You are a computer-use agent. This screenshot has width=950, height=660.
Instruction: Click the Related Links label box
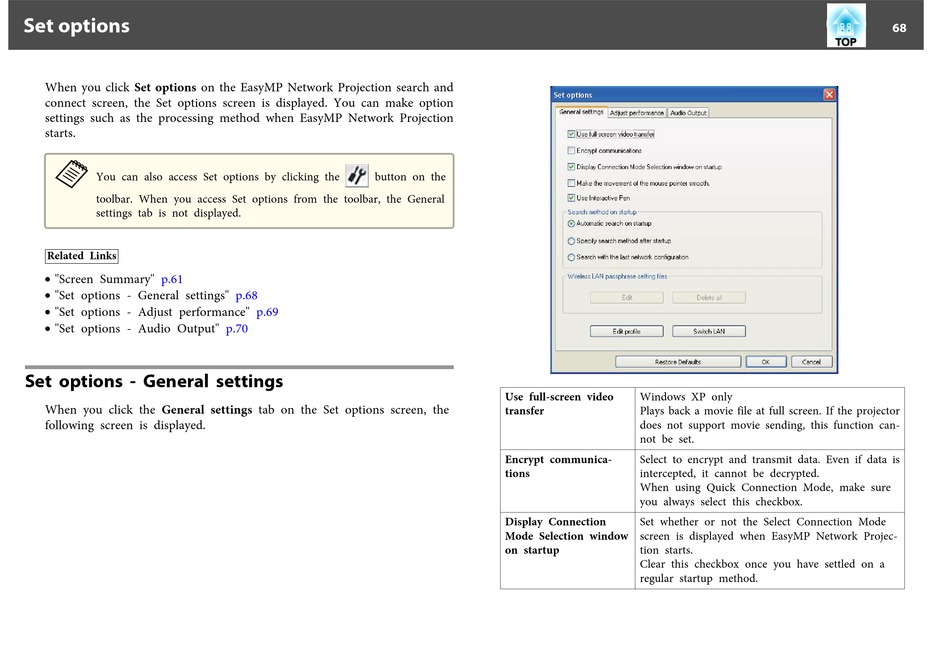(x=82, y=256)
